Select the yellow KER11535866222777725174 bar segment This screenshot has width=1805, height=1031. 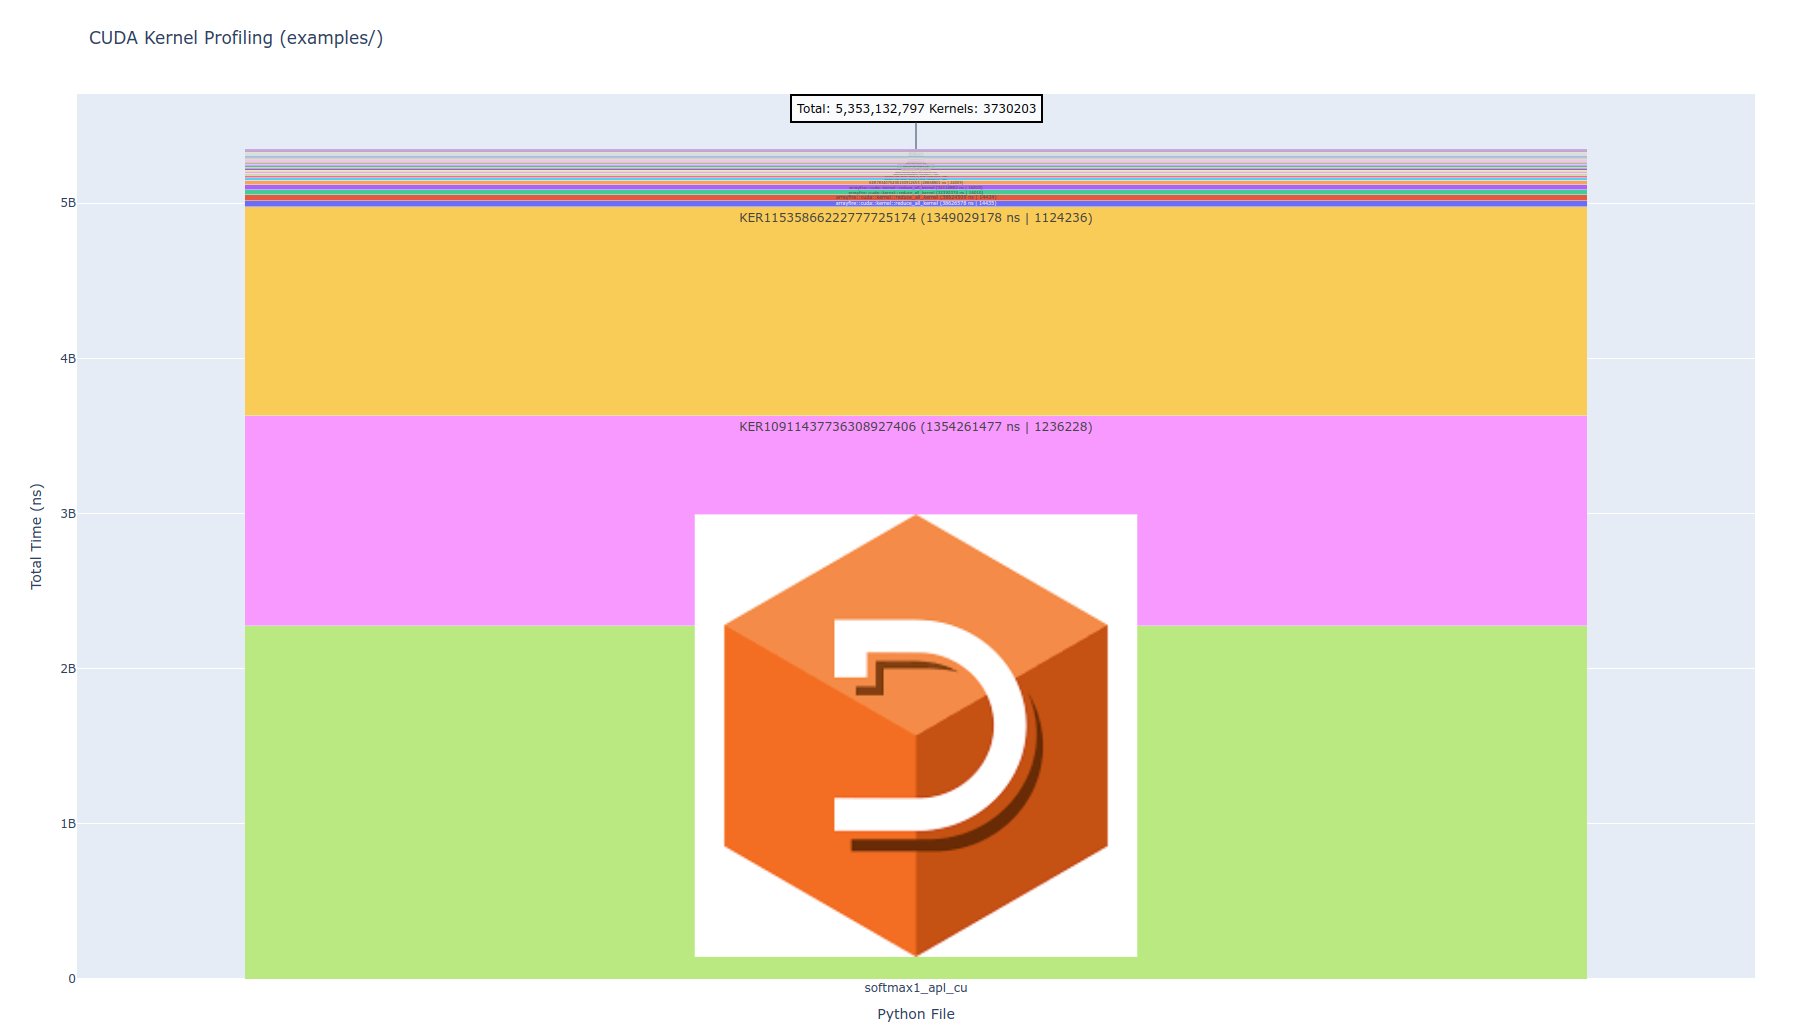tap(915, 310)
